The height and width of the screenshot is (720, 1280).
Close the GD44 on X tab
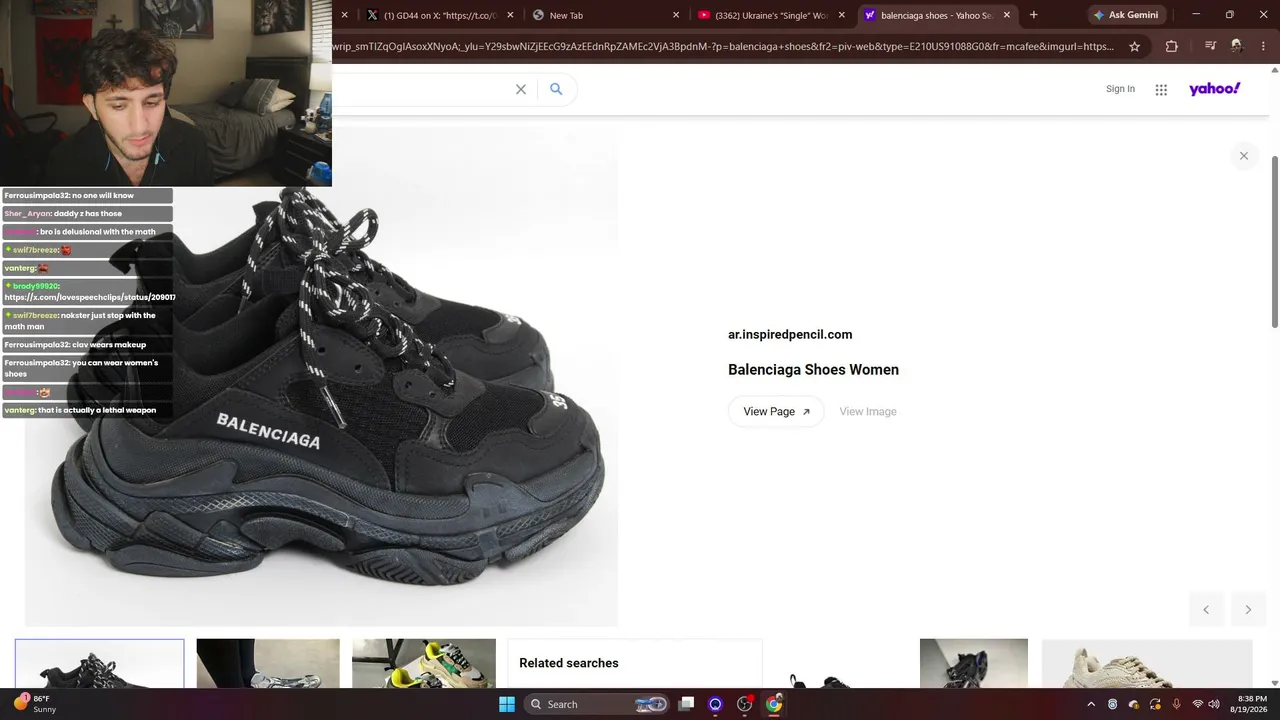(510, 15)
